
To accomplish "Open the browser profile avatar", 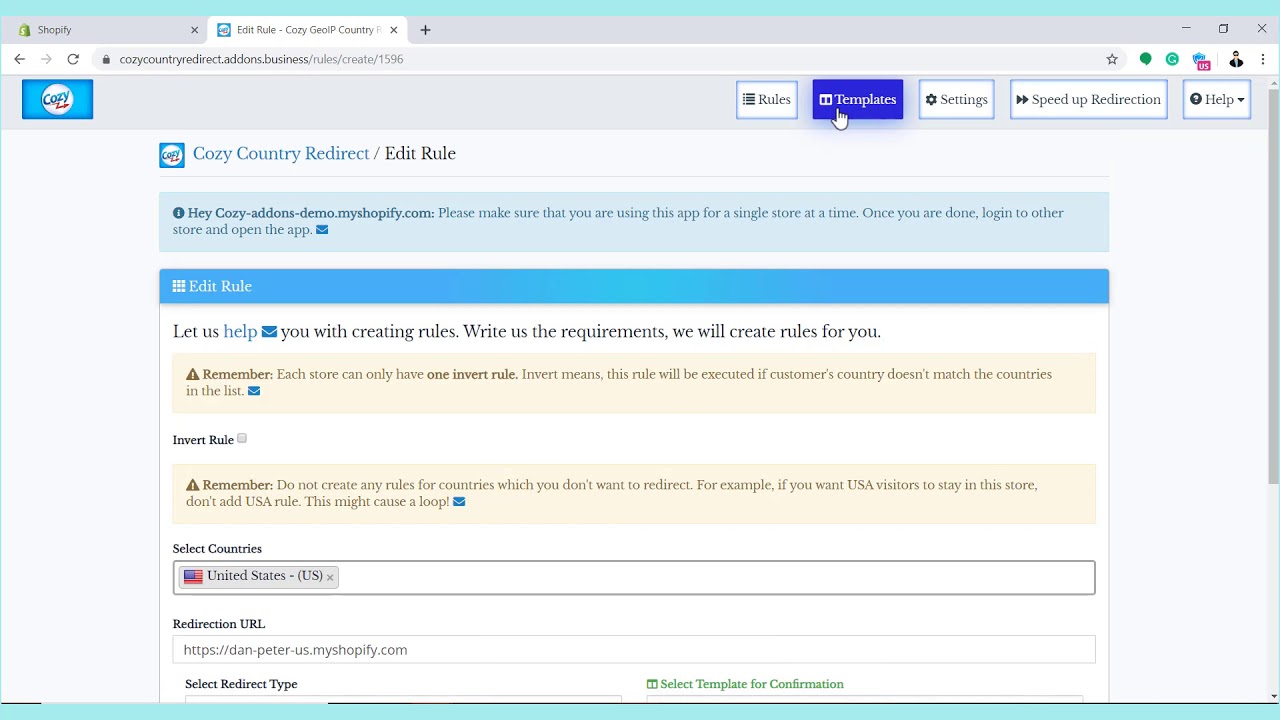I will point(1236,59).
